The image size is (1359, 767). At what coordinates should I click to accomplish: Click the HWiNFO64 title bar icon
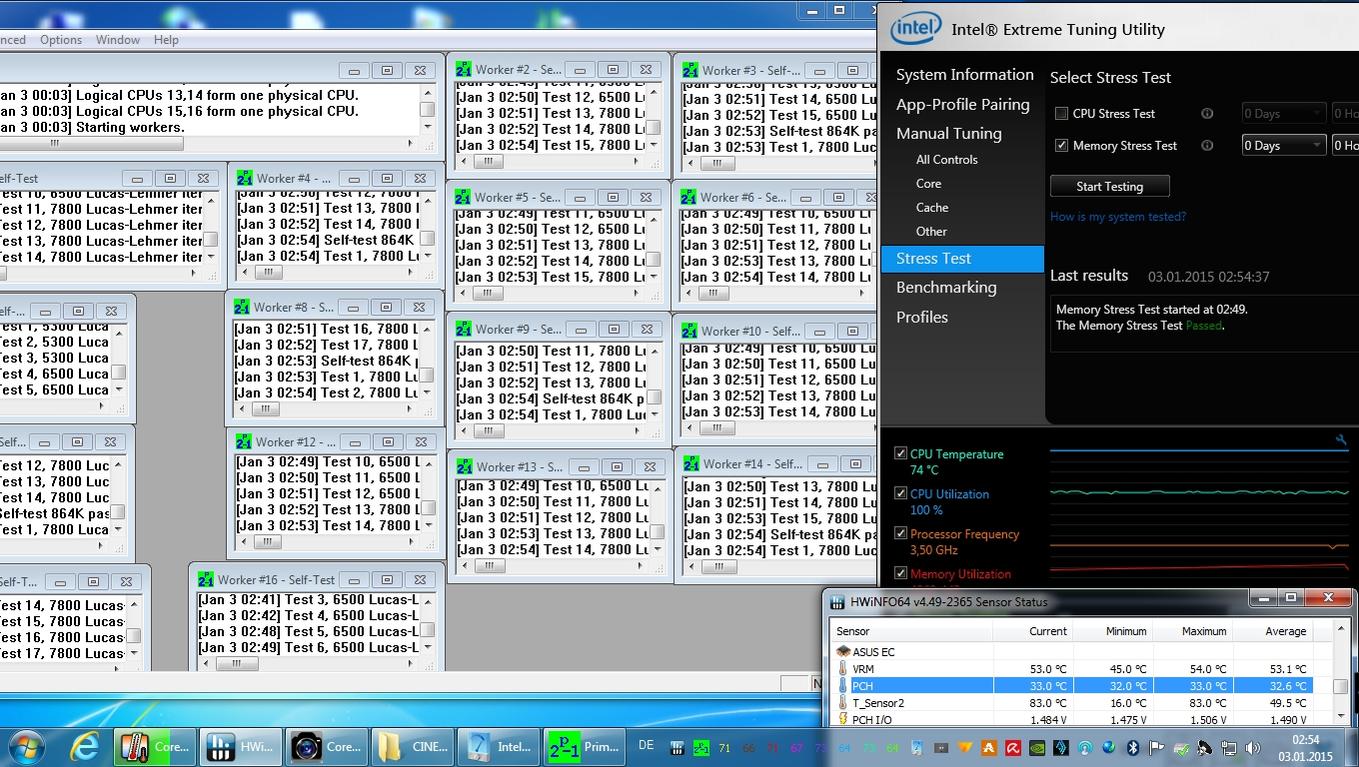(x=837, y=602)
